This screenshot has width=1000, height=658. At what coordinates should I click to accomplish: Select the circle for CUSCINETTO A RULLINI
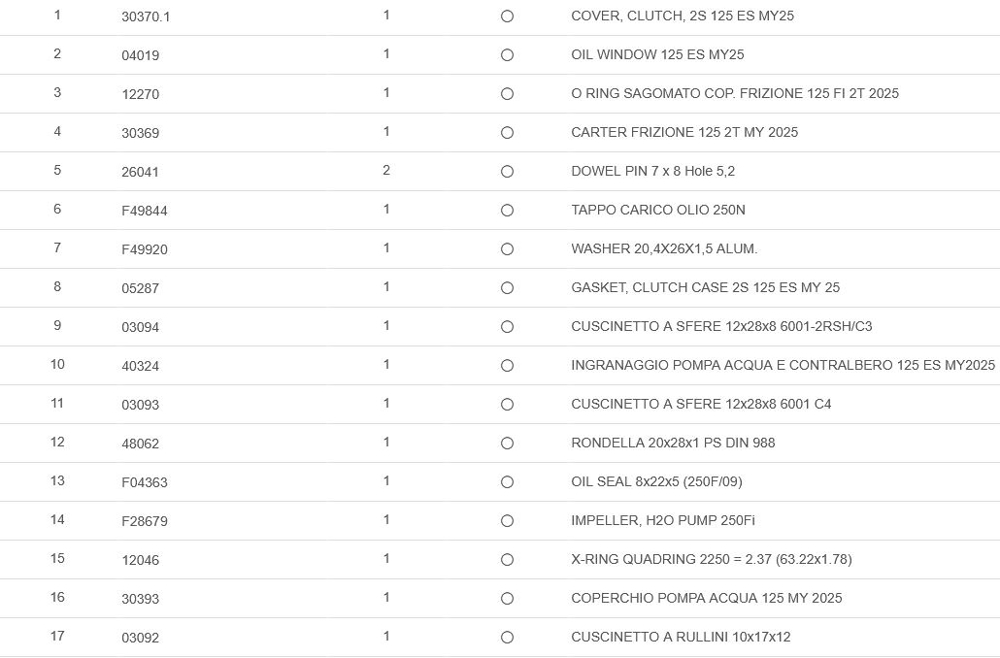[507, 638]
